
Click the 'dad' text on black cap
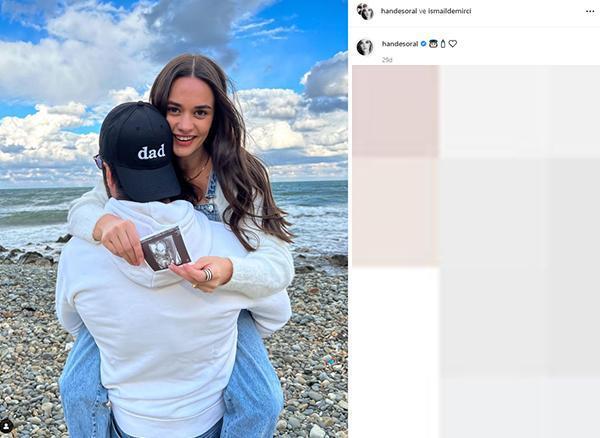(152, 152)
